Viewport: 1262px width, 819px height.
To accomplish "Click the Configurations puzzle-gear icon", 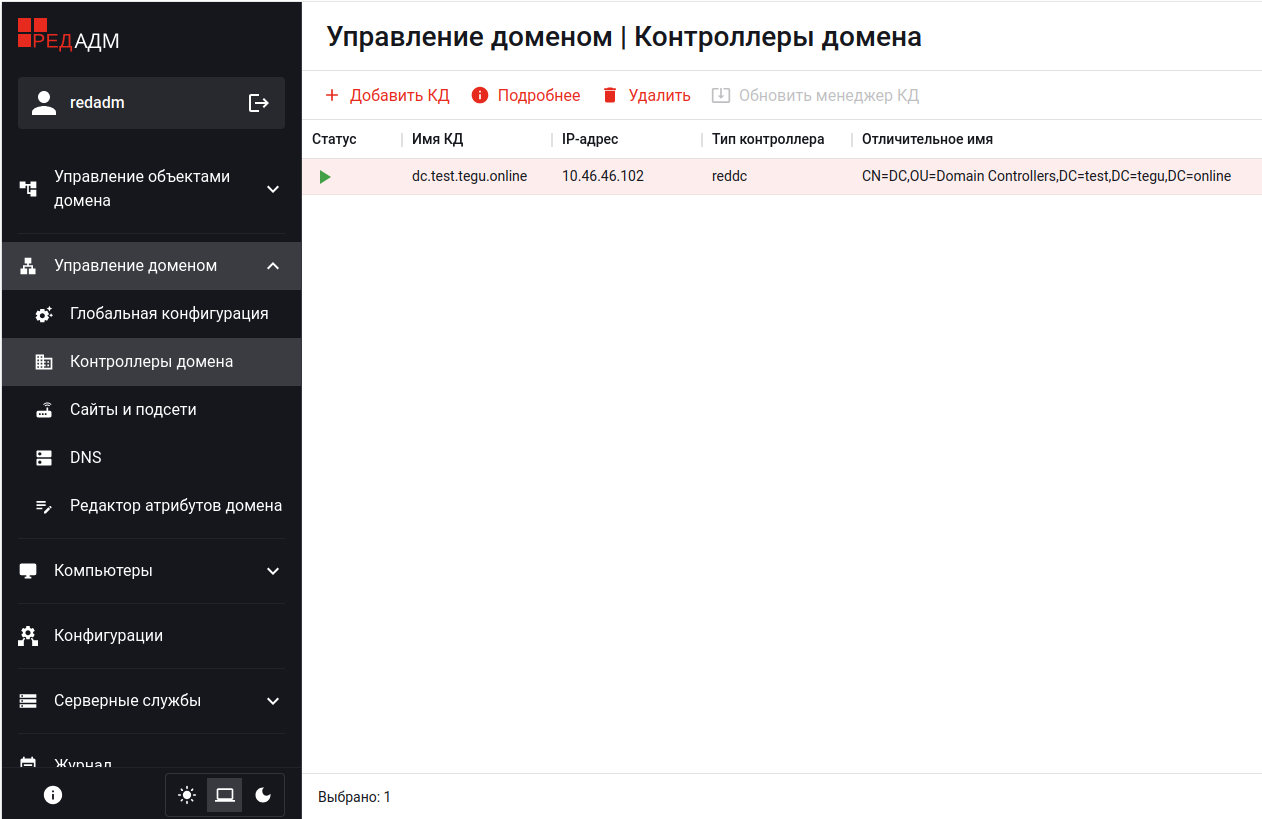I will point(28,636).
